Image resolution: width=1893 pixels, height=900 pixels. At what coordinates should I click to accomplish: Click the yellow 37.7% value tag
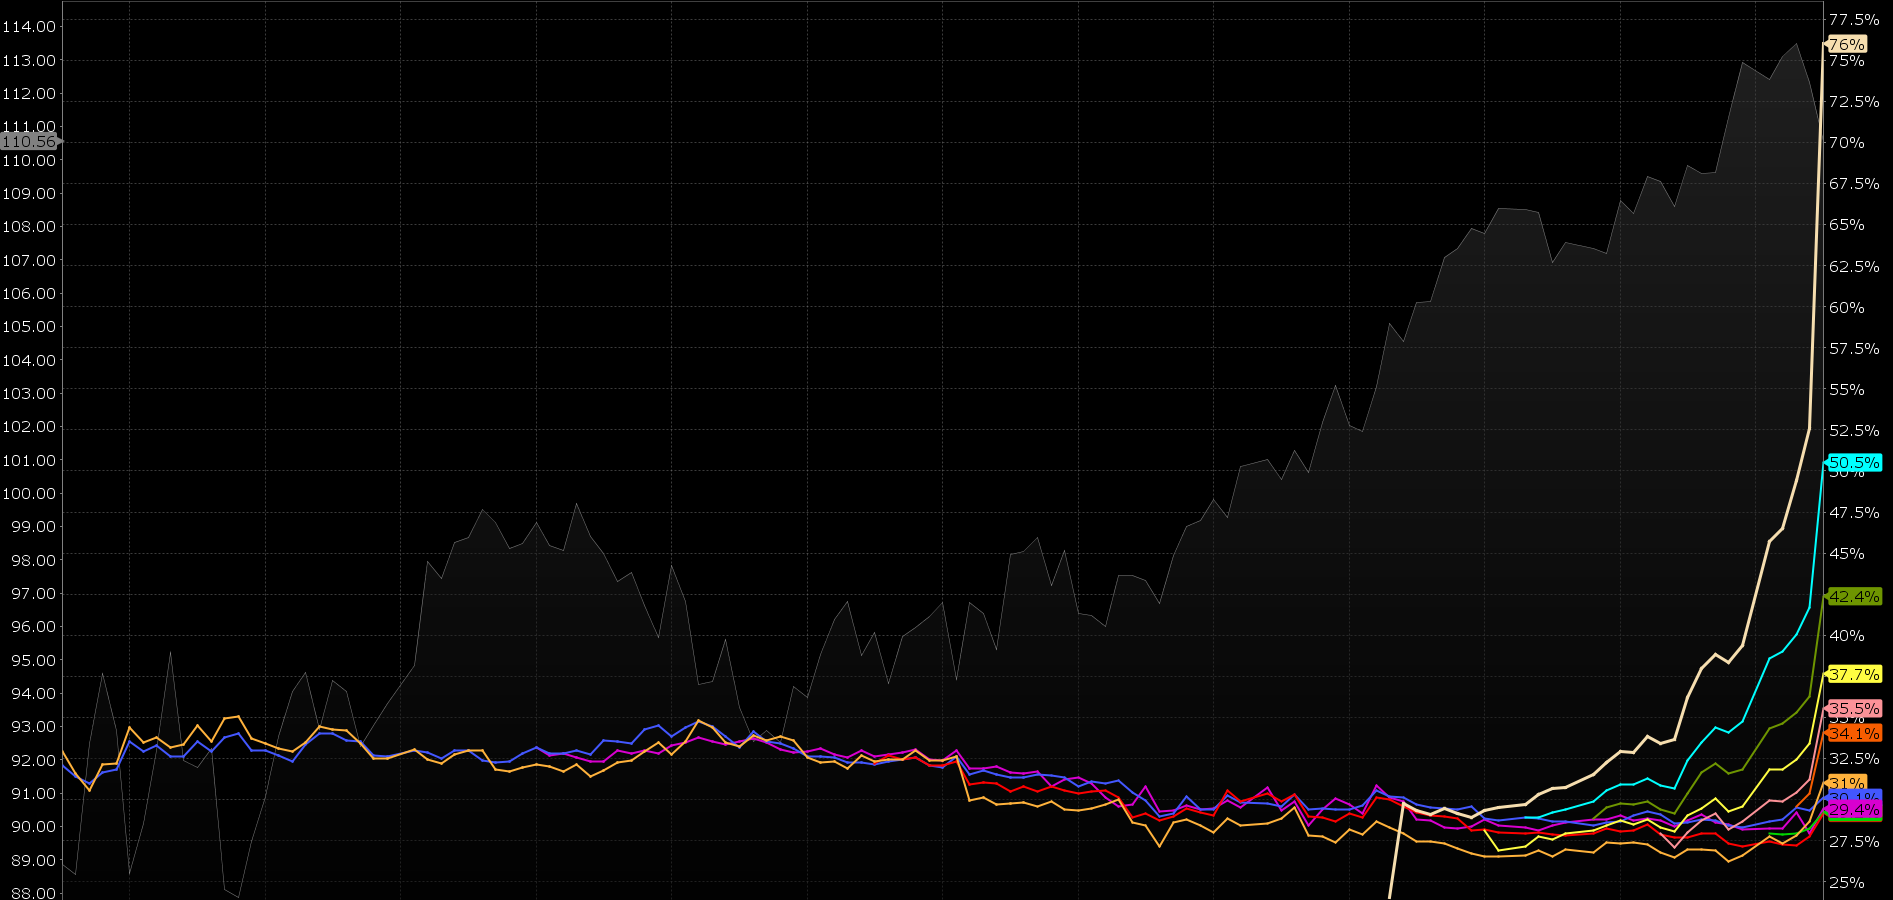tap(1853, 674)
